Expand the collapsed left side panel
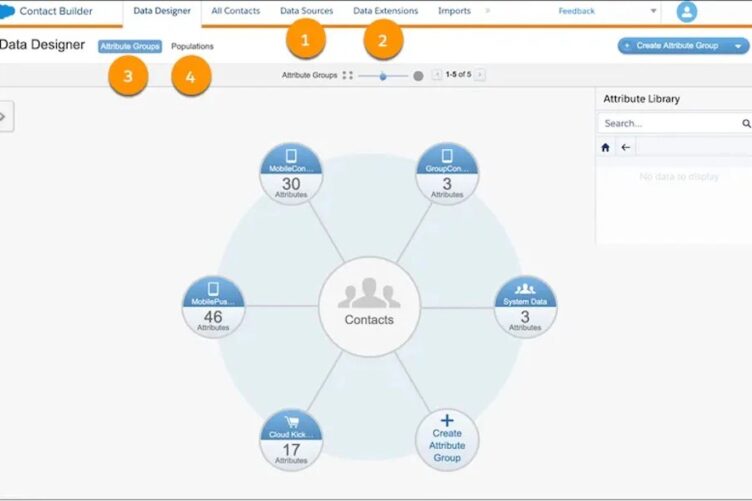752x501 pixels. point(4,117)
